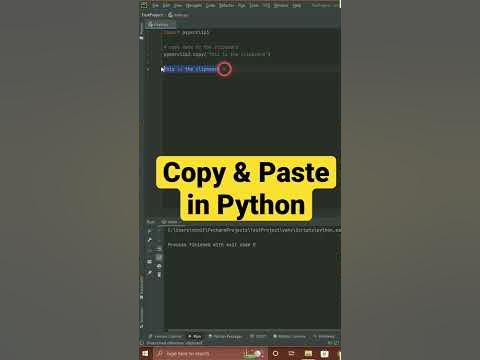The width and height of the screenshot is (480, 360).
Task: Open the View menu
Action: point(178,5)
